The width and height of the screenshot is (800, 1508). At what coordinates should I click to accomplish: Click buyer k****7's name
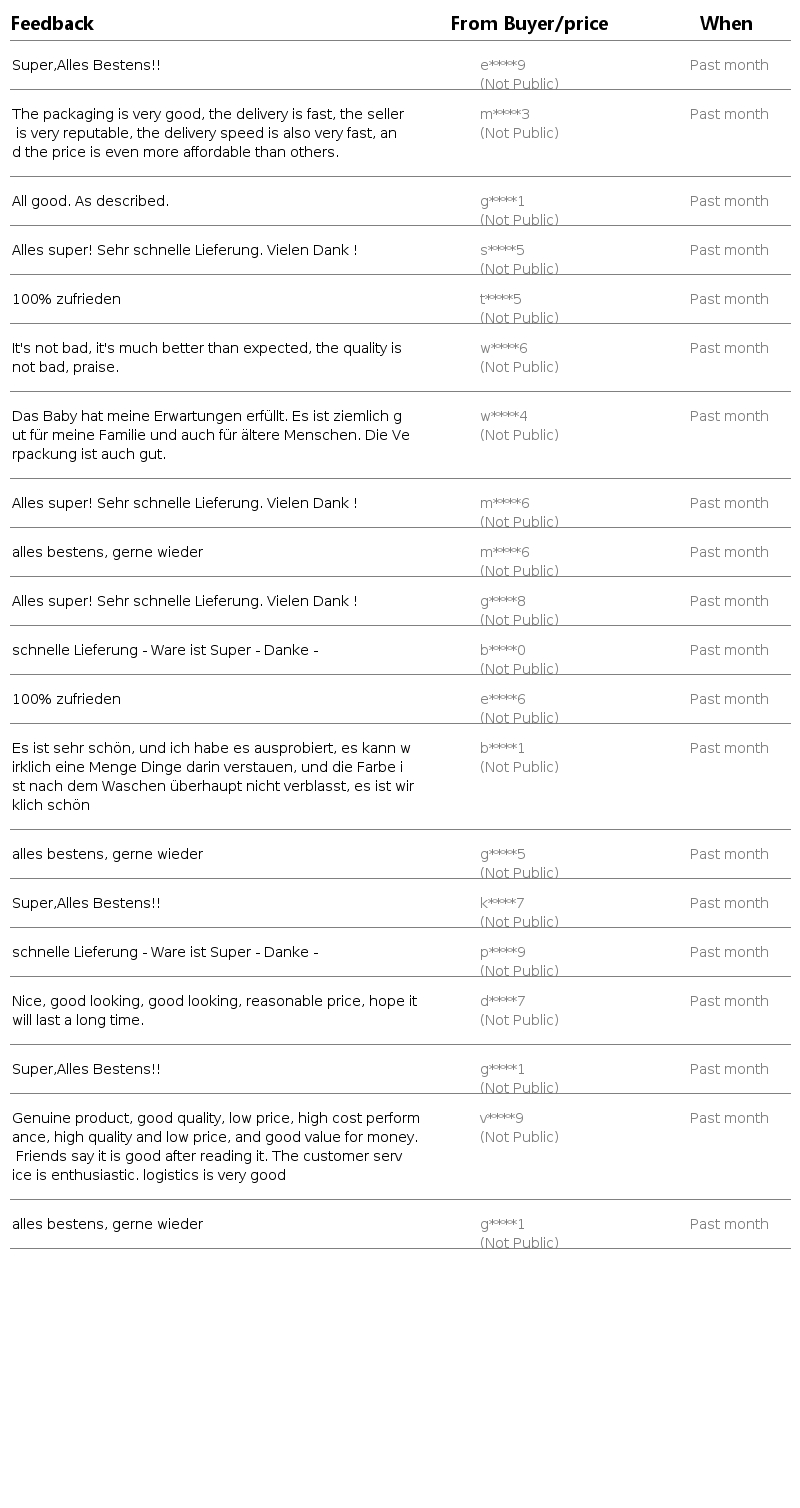coord(502,904)
